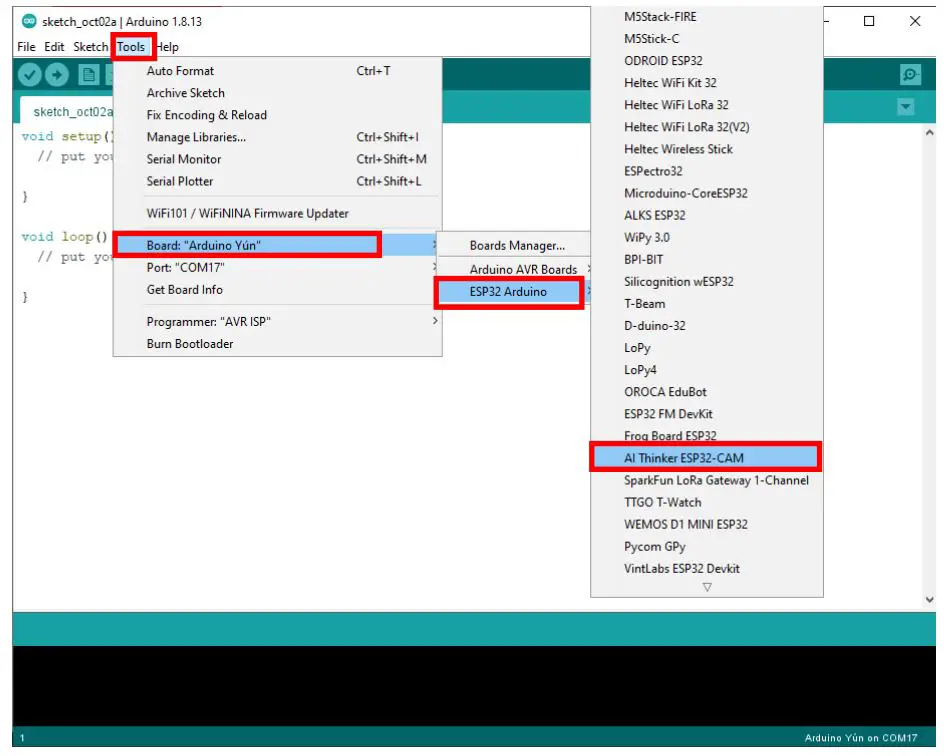The height and width of the screenshot is (756, 944).
Task: Choose Archive Sketch menu entry
Action: click(278, 93)
